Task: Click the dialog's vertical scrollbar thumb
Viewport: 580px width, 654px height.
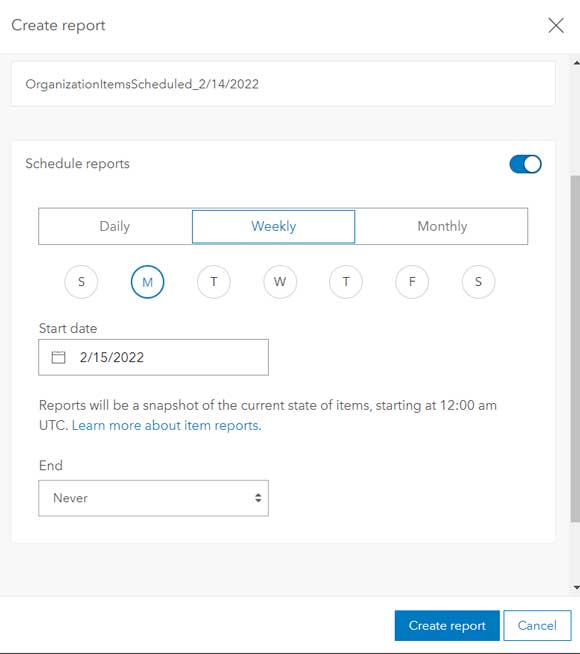Action: tap(575, 349)
